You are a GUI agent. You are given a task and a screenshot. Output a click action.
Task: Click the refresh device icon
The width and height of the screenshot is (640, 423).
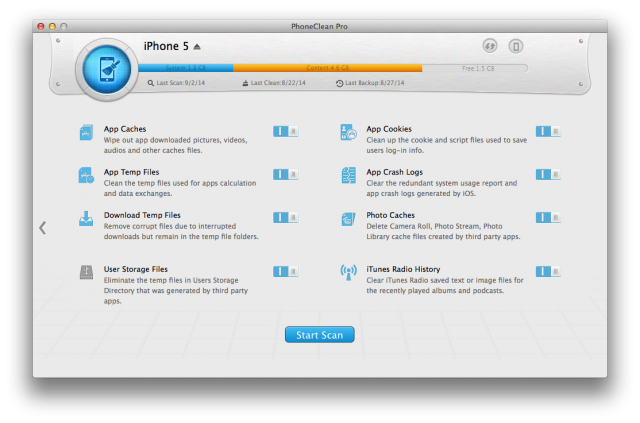click(x=490, y=46)
